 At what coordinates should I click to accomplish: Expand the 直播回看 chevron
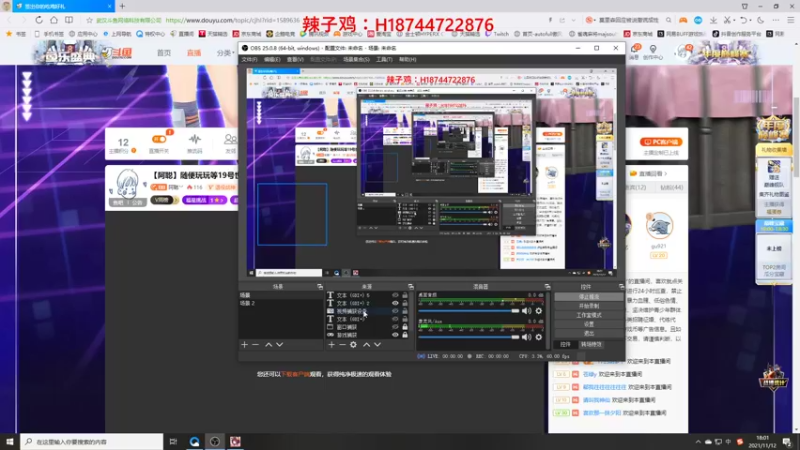click(665, 173)
